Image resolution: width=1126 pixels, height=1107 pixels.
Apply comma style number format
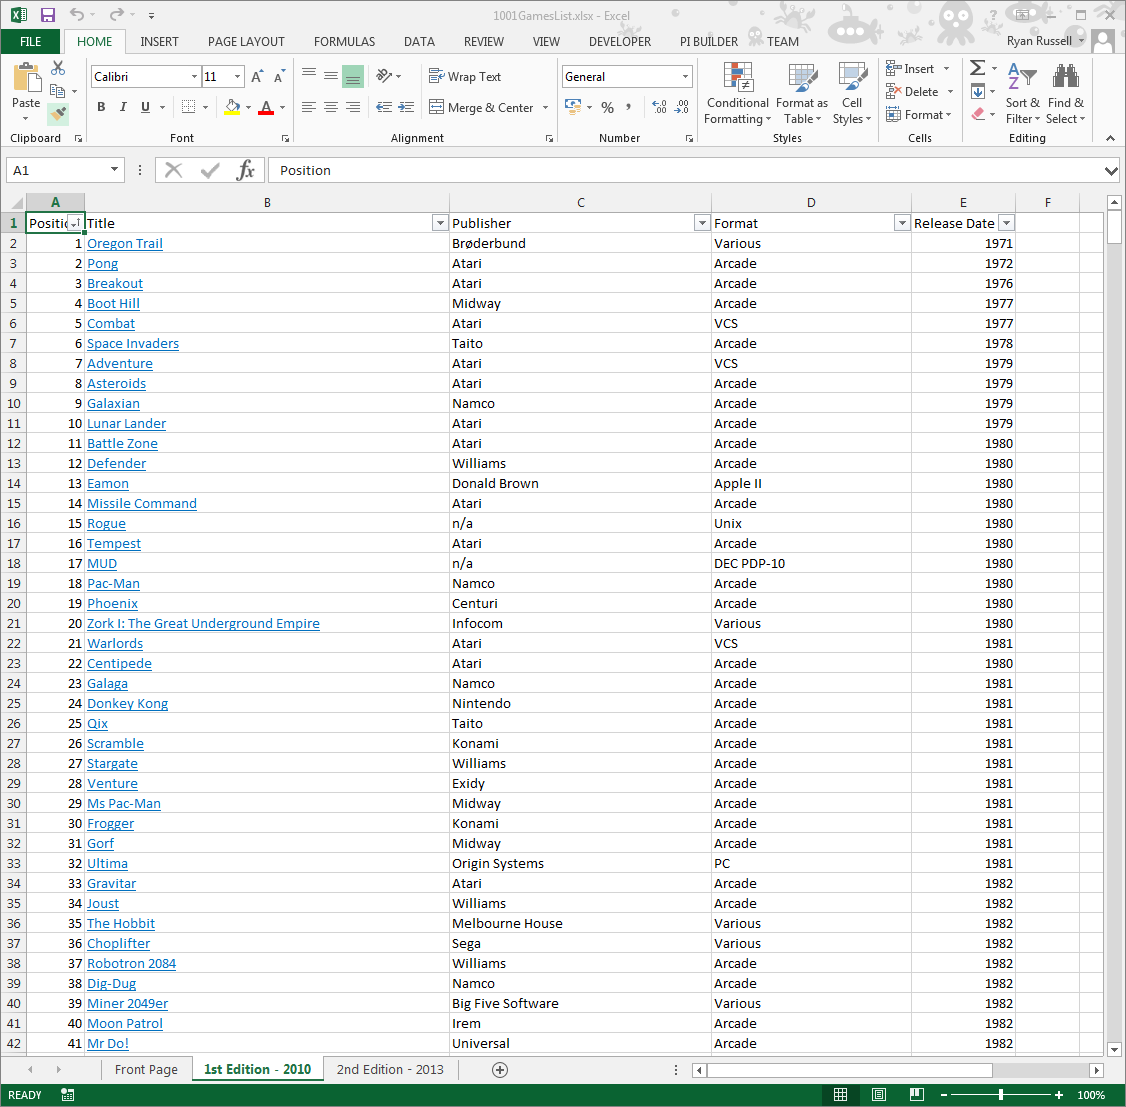point(629,107)
